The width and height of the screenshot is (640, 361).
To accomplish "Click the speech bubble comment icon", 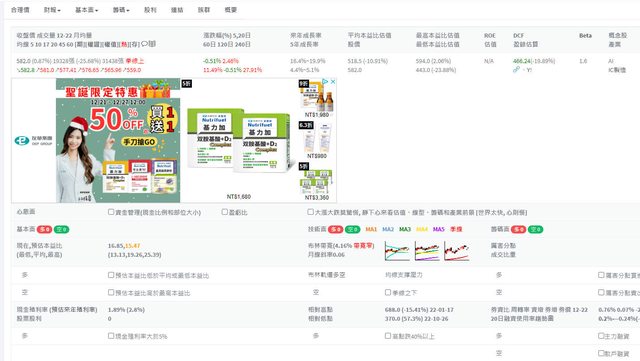I will click(144, 44).
